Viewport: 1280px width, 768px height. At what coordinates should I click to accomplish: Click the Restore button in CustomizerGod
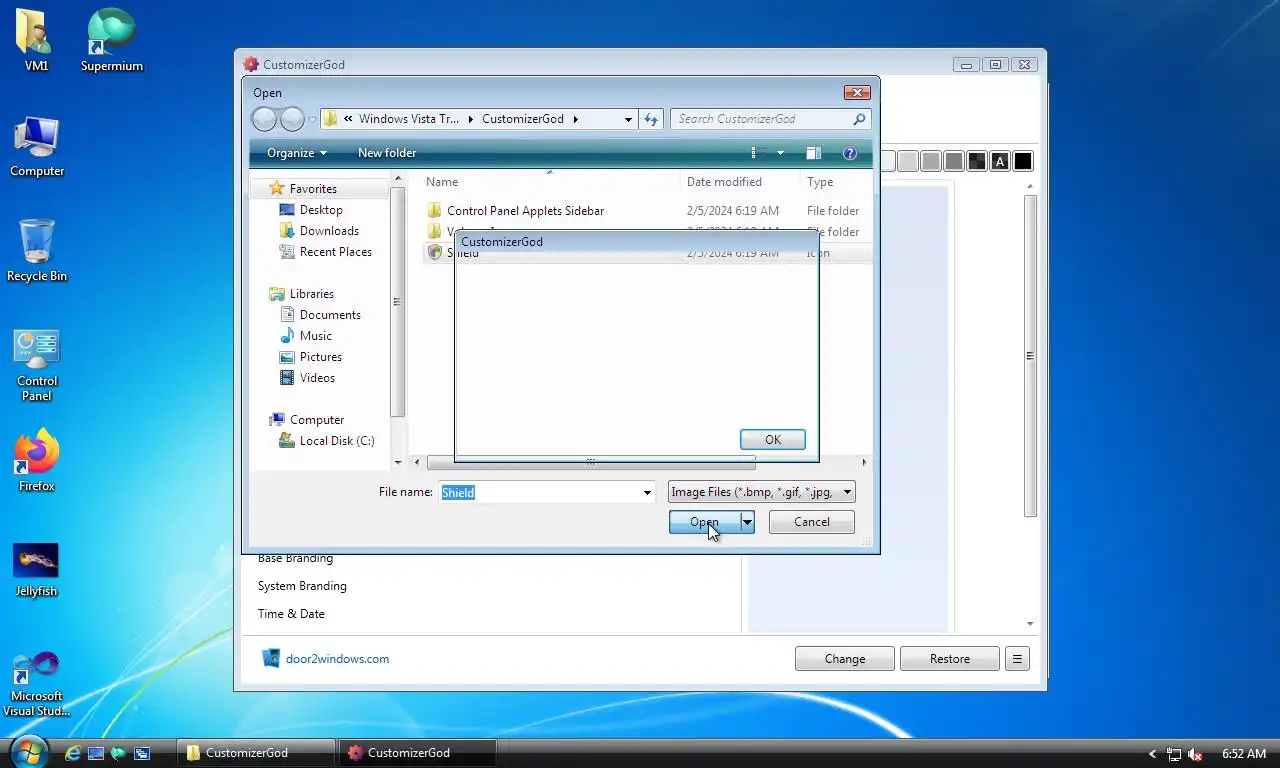(x=950, y=659)
